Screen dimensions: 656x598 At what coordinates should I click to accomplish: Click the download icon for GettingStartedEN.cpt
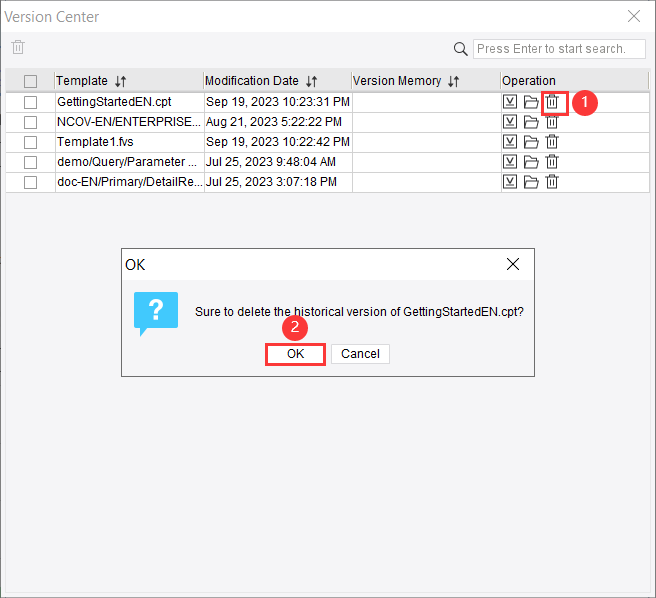(510, 102)
